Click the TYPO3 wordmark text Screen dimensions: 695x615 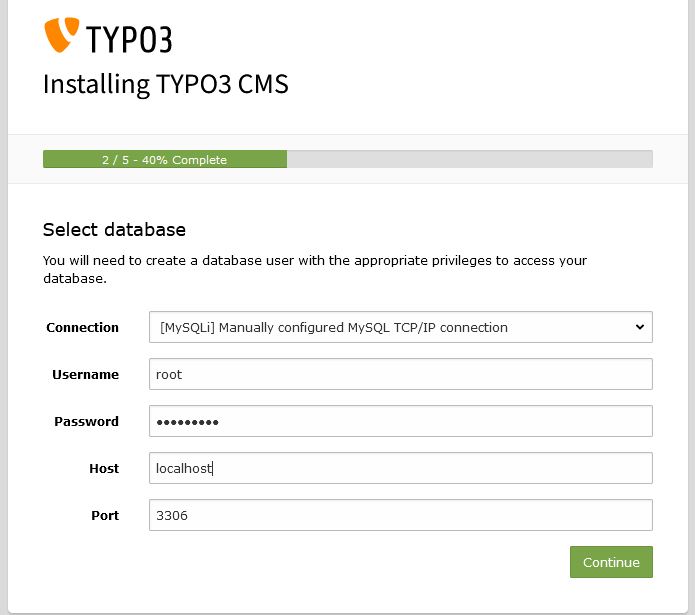pyautogui.click(x=128, y=38)
